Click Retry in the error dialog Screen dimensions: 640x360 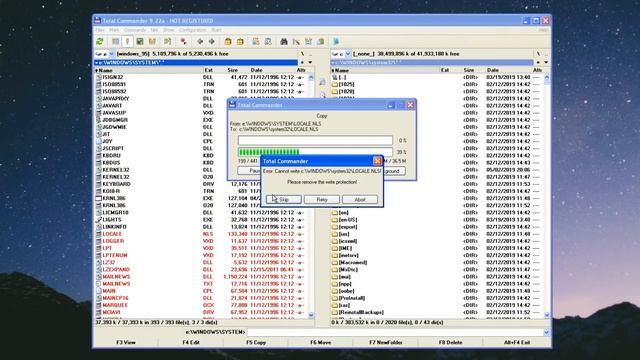(x=322, y=200)
